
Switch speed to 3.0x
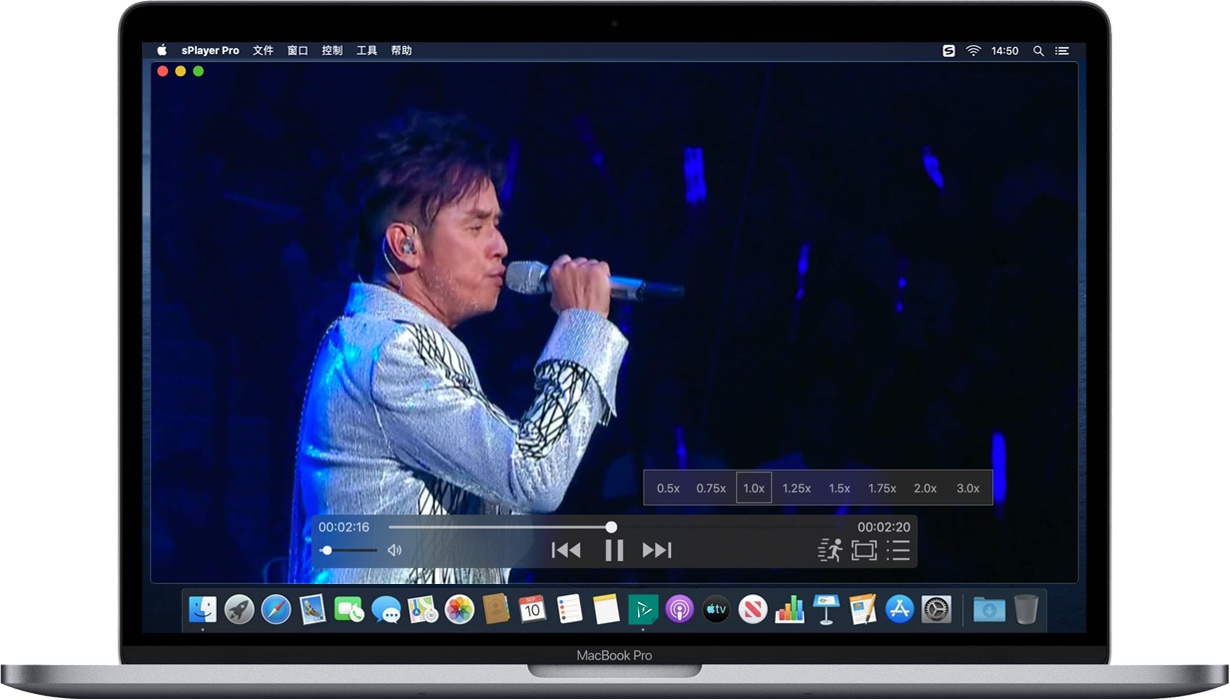(x=968, y=488)
